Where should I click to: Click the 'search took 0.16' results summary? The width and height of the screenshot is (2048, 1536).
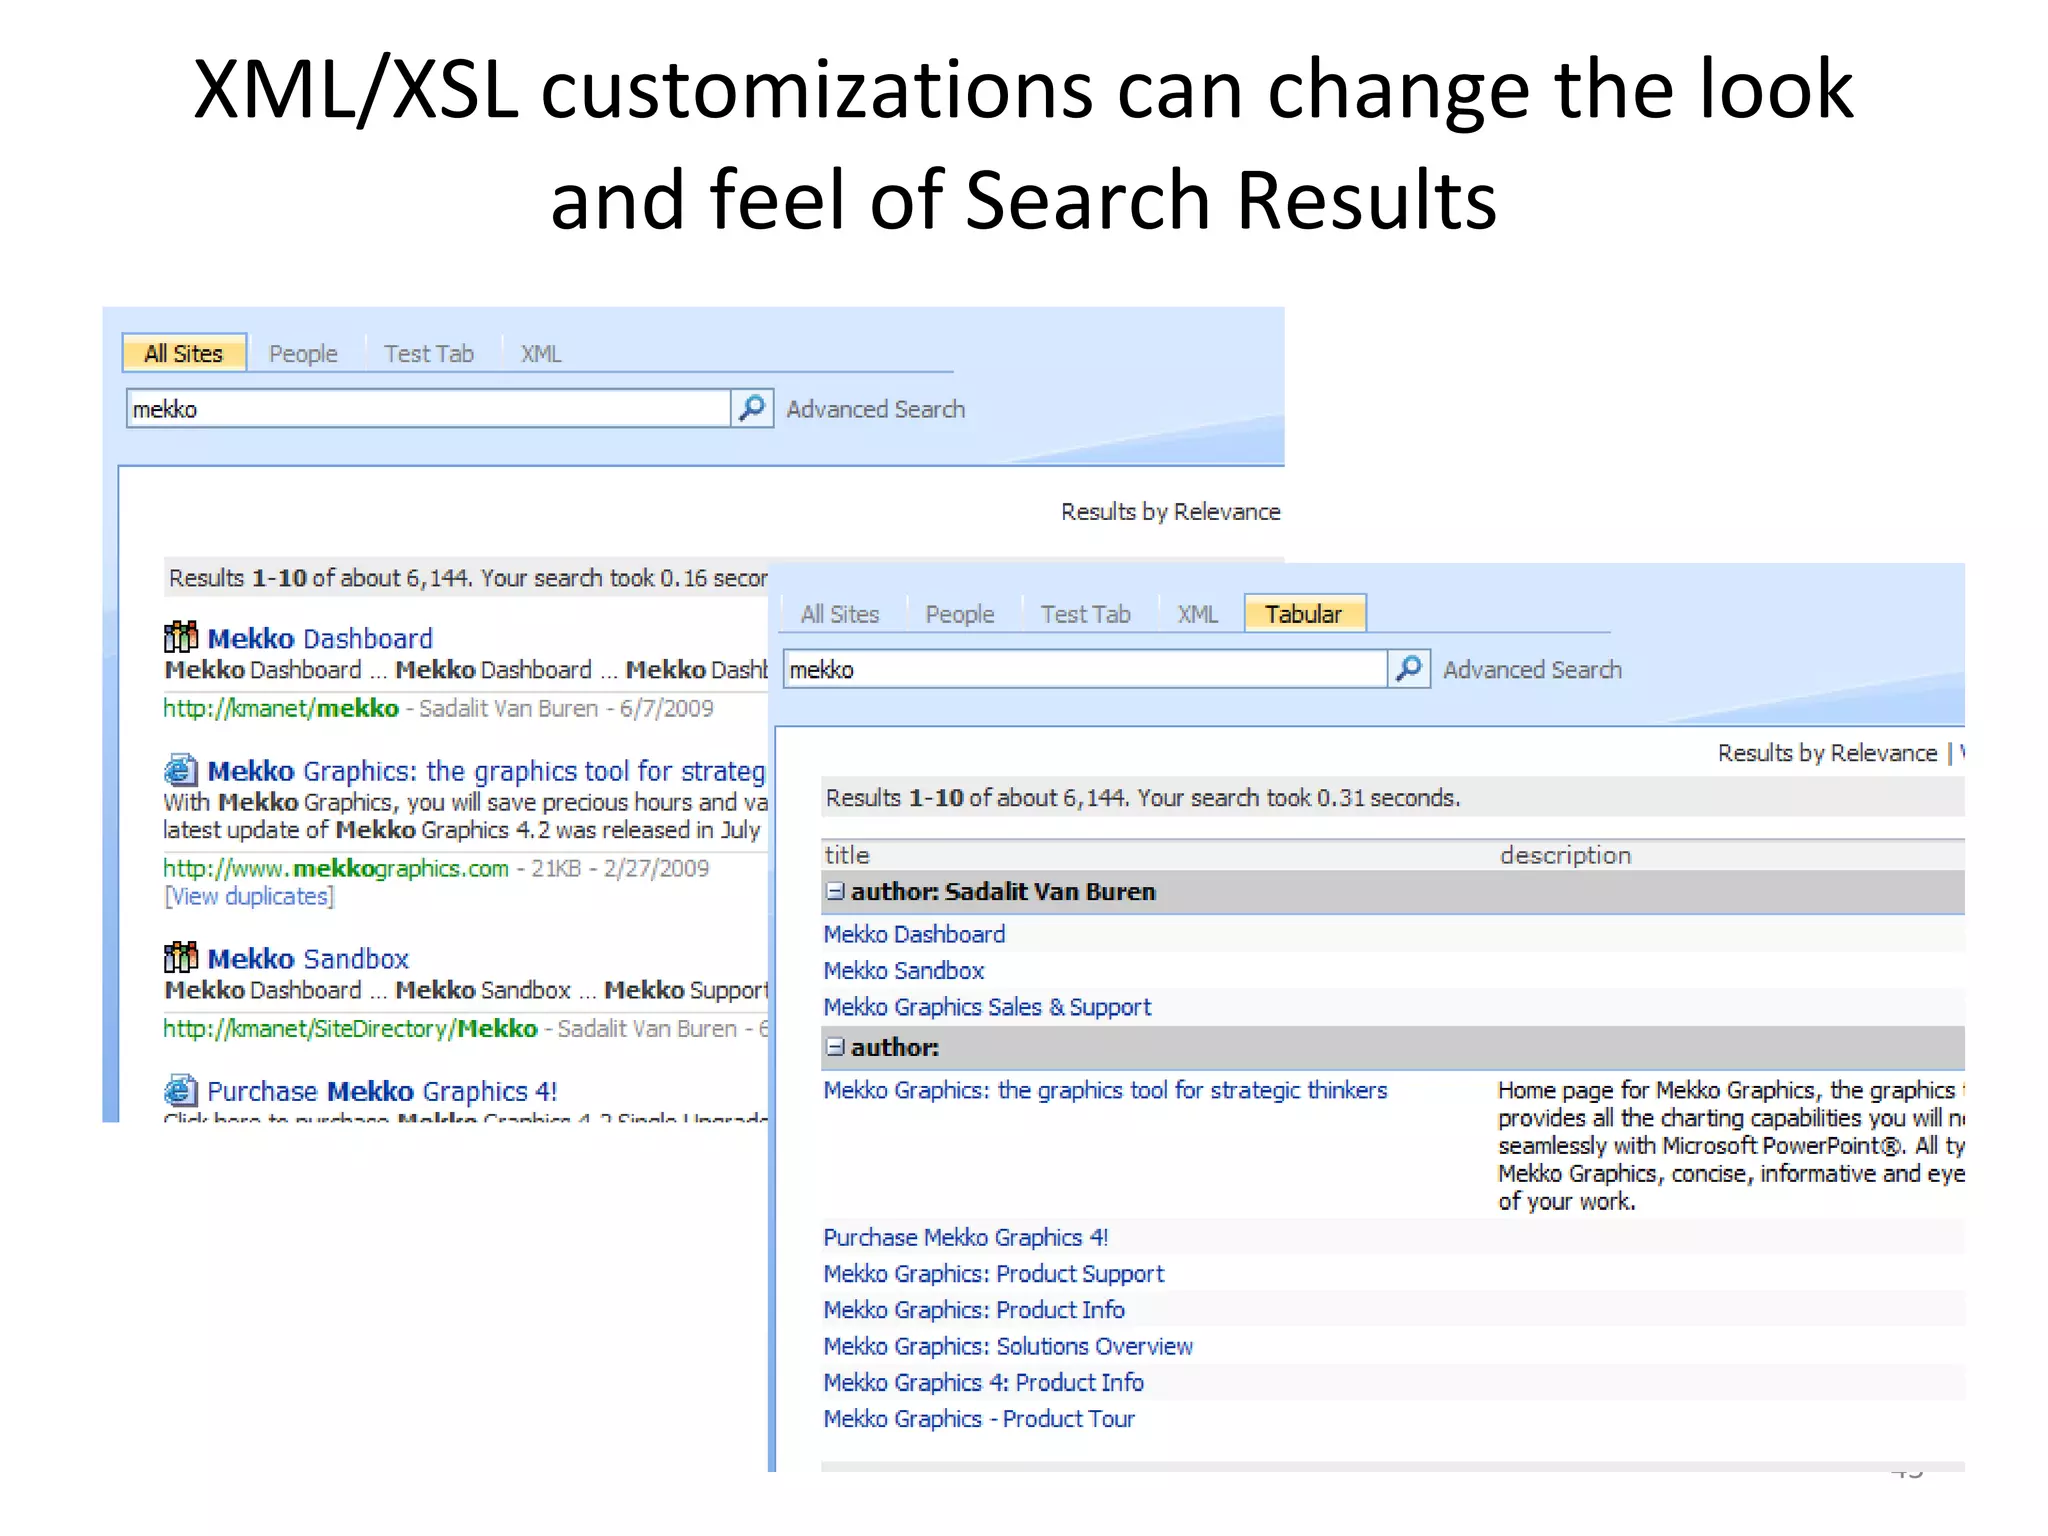click(468, 578)
